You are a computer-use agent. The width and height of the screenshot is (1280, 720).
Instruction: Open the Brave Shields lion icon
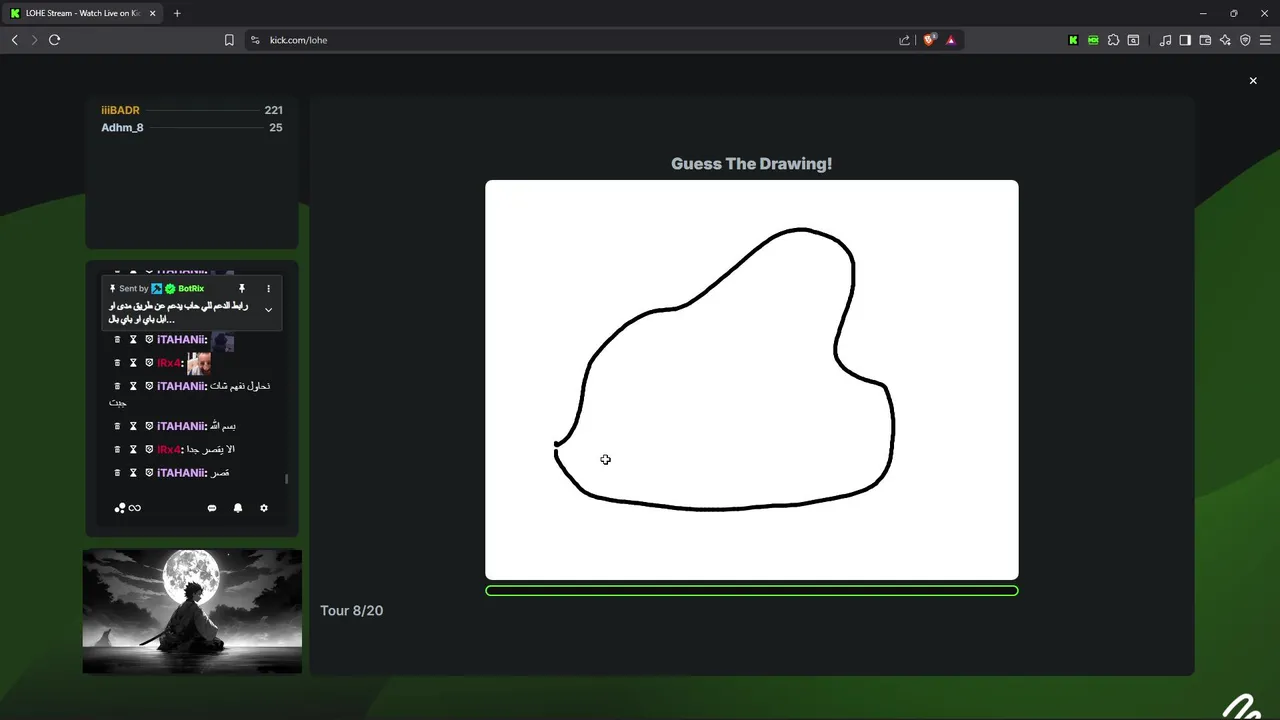pyautogui.click(x=929, y=40)
